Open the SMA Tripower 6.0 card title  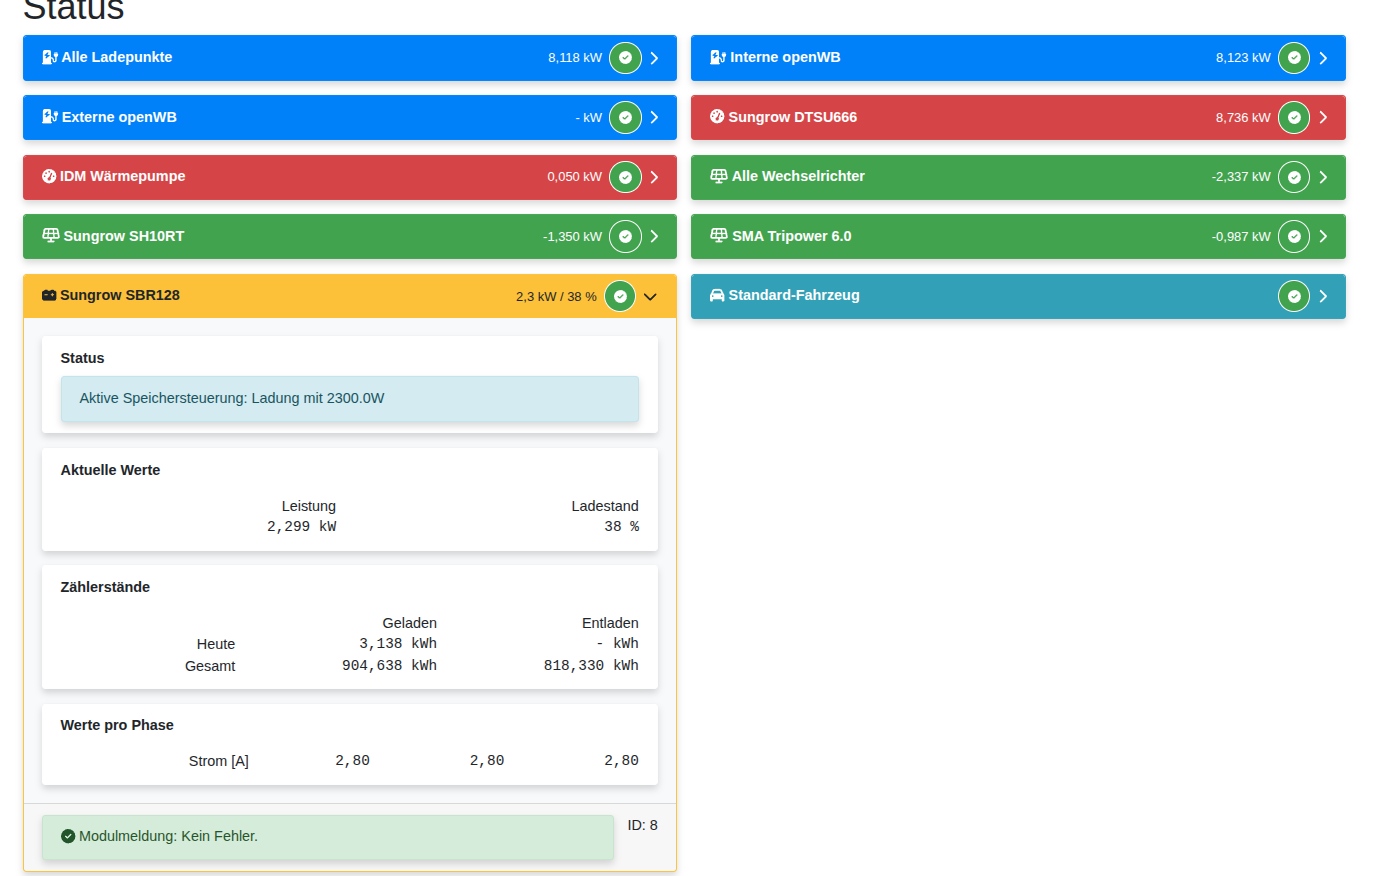click(x=792, y=236)
